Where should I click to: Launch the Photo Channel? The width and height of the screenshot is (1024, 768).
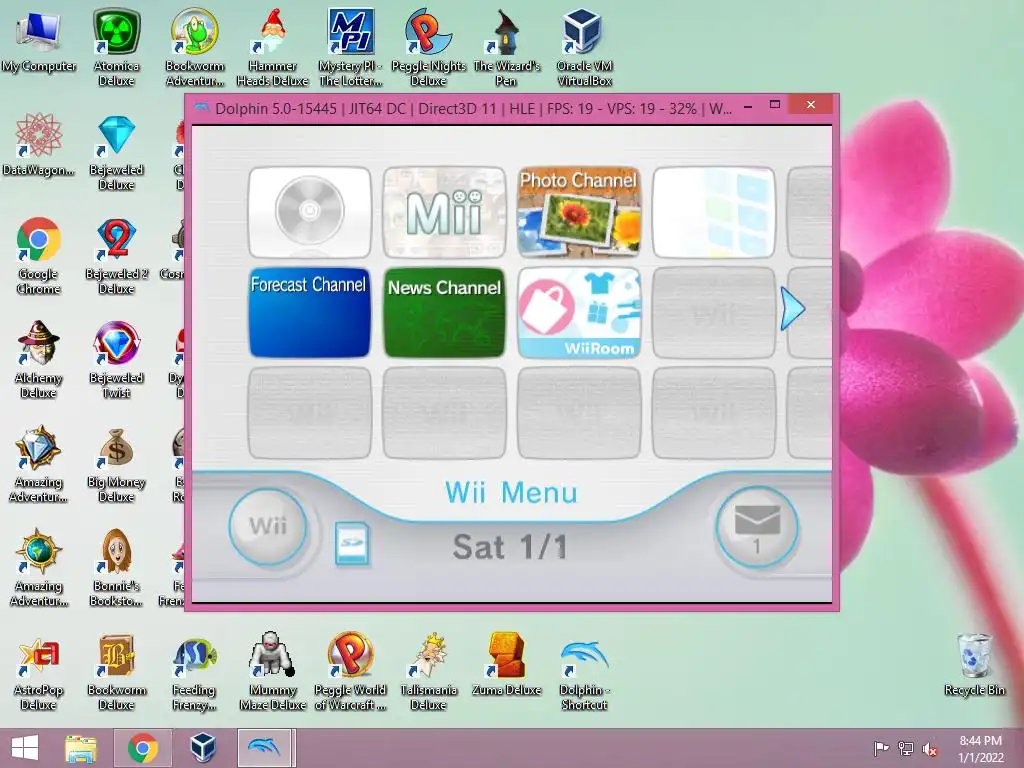pyautogui.click(x=579, y=212)
